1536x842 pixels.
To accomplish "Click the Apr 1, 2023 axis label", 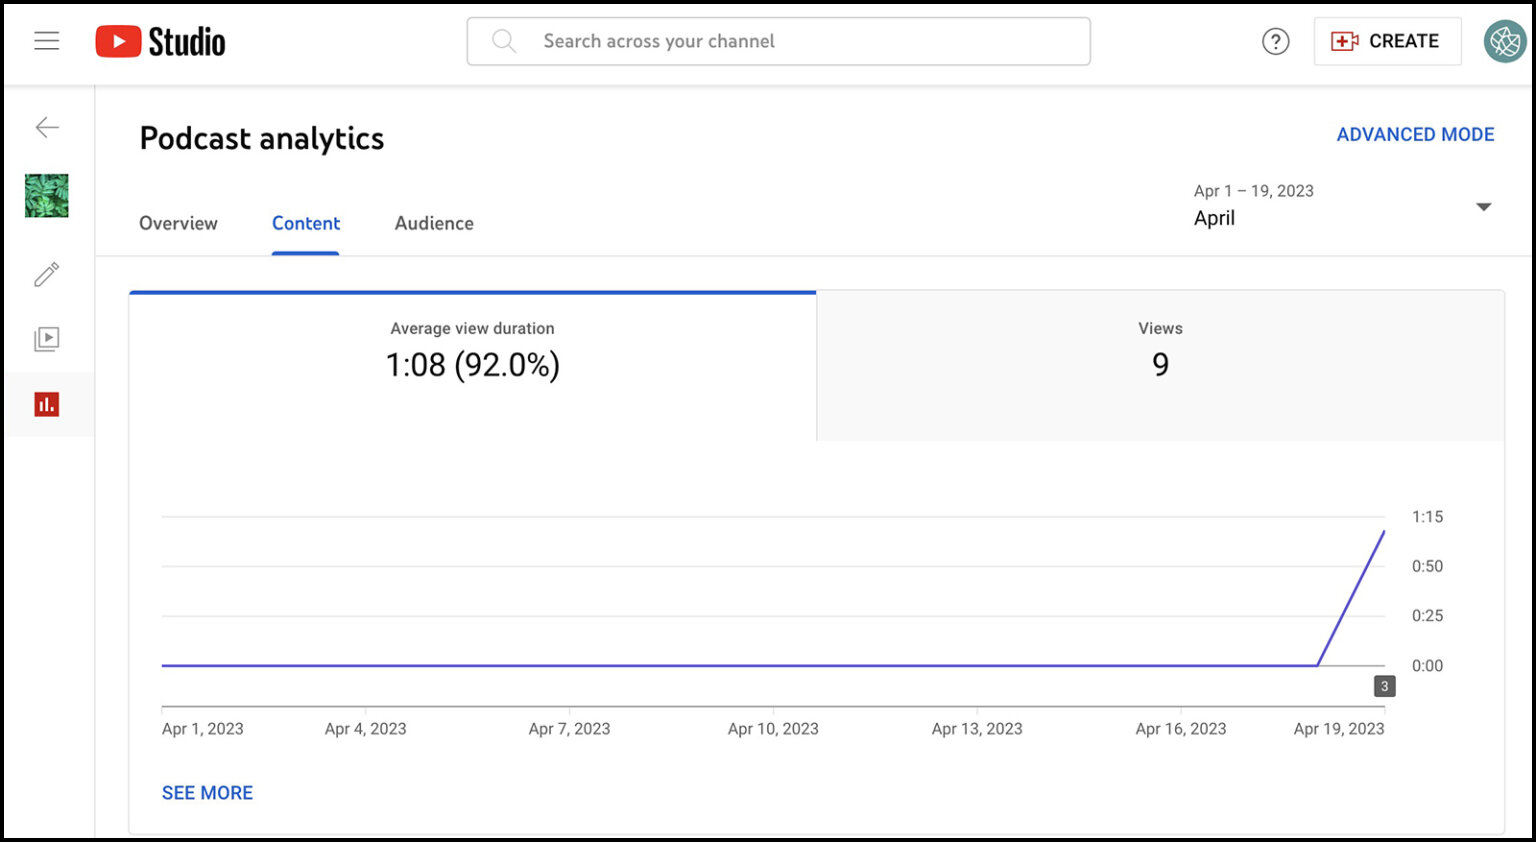I will [203, 729].
